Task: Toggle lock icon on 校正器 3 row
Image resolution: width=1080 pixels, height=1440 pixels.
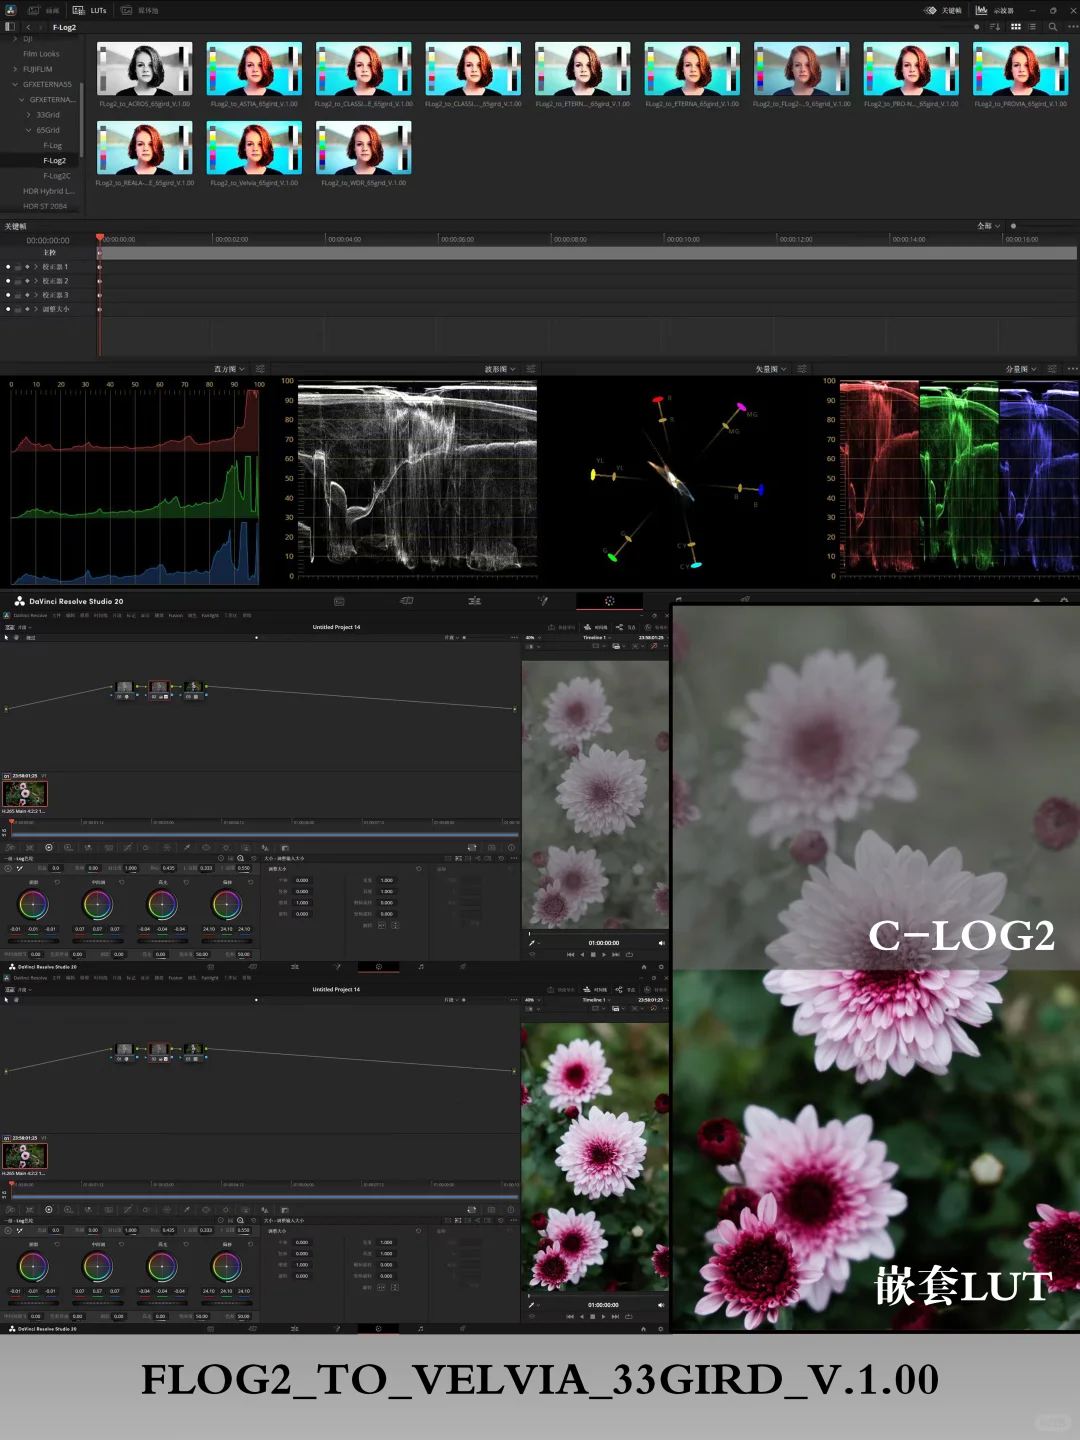Action: pyautogui.click(x=18, y=295)
